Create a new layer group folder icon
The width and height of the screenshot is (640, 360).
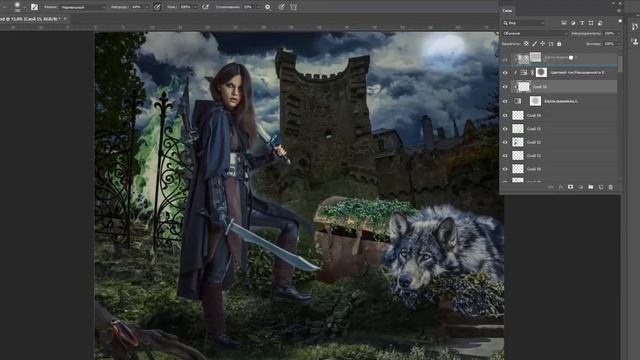pos(591,187)
